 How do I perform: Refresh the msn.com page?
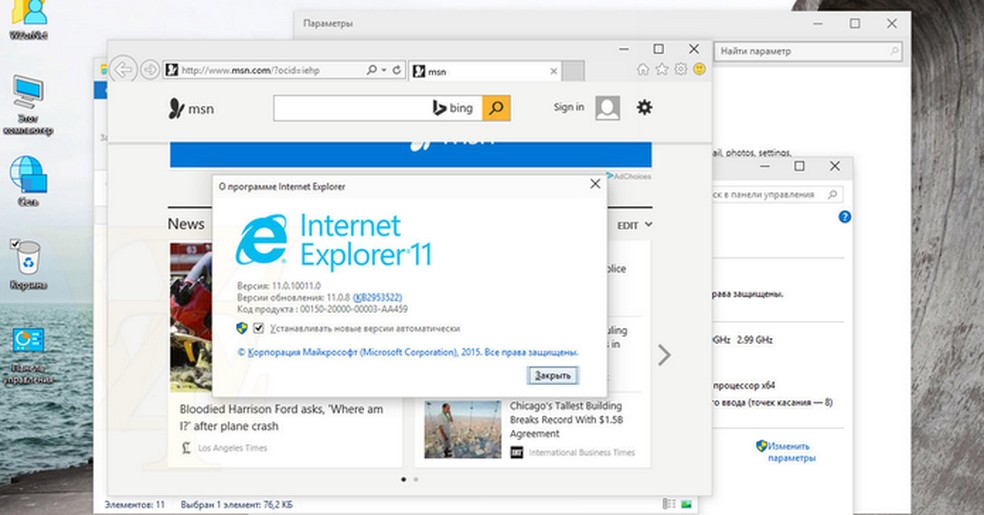[397, 70]
